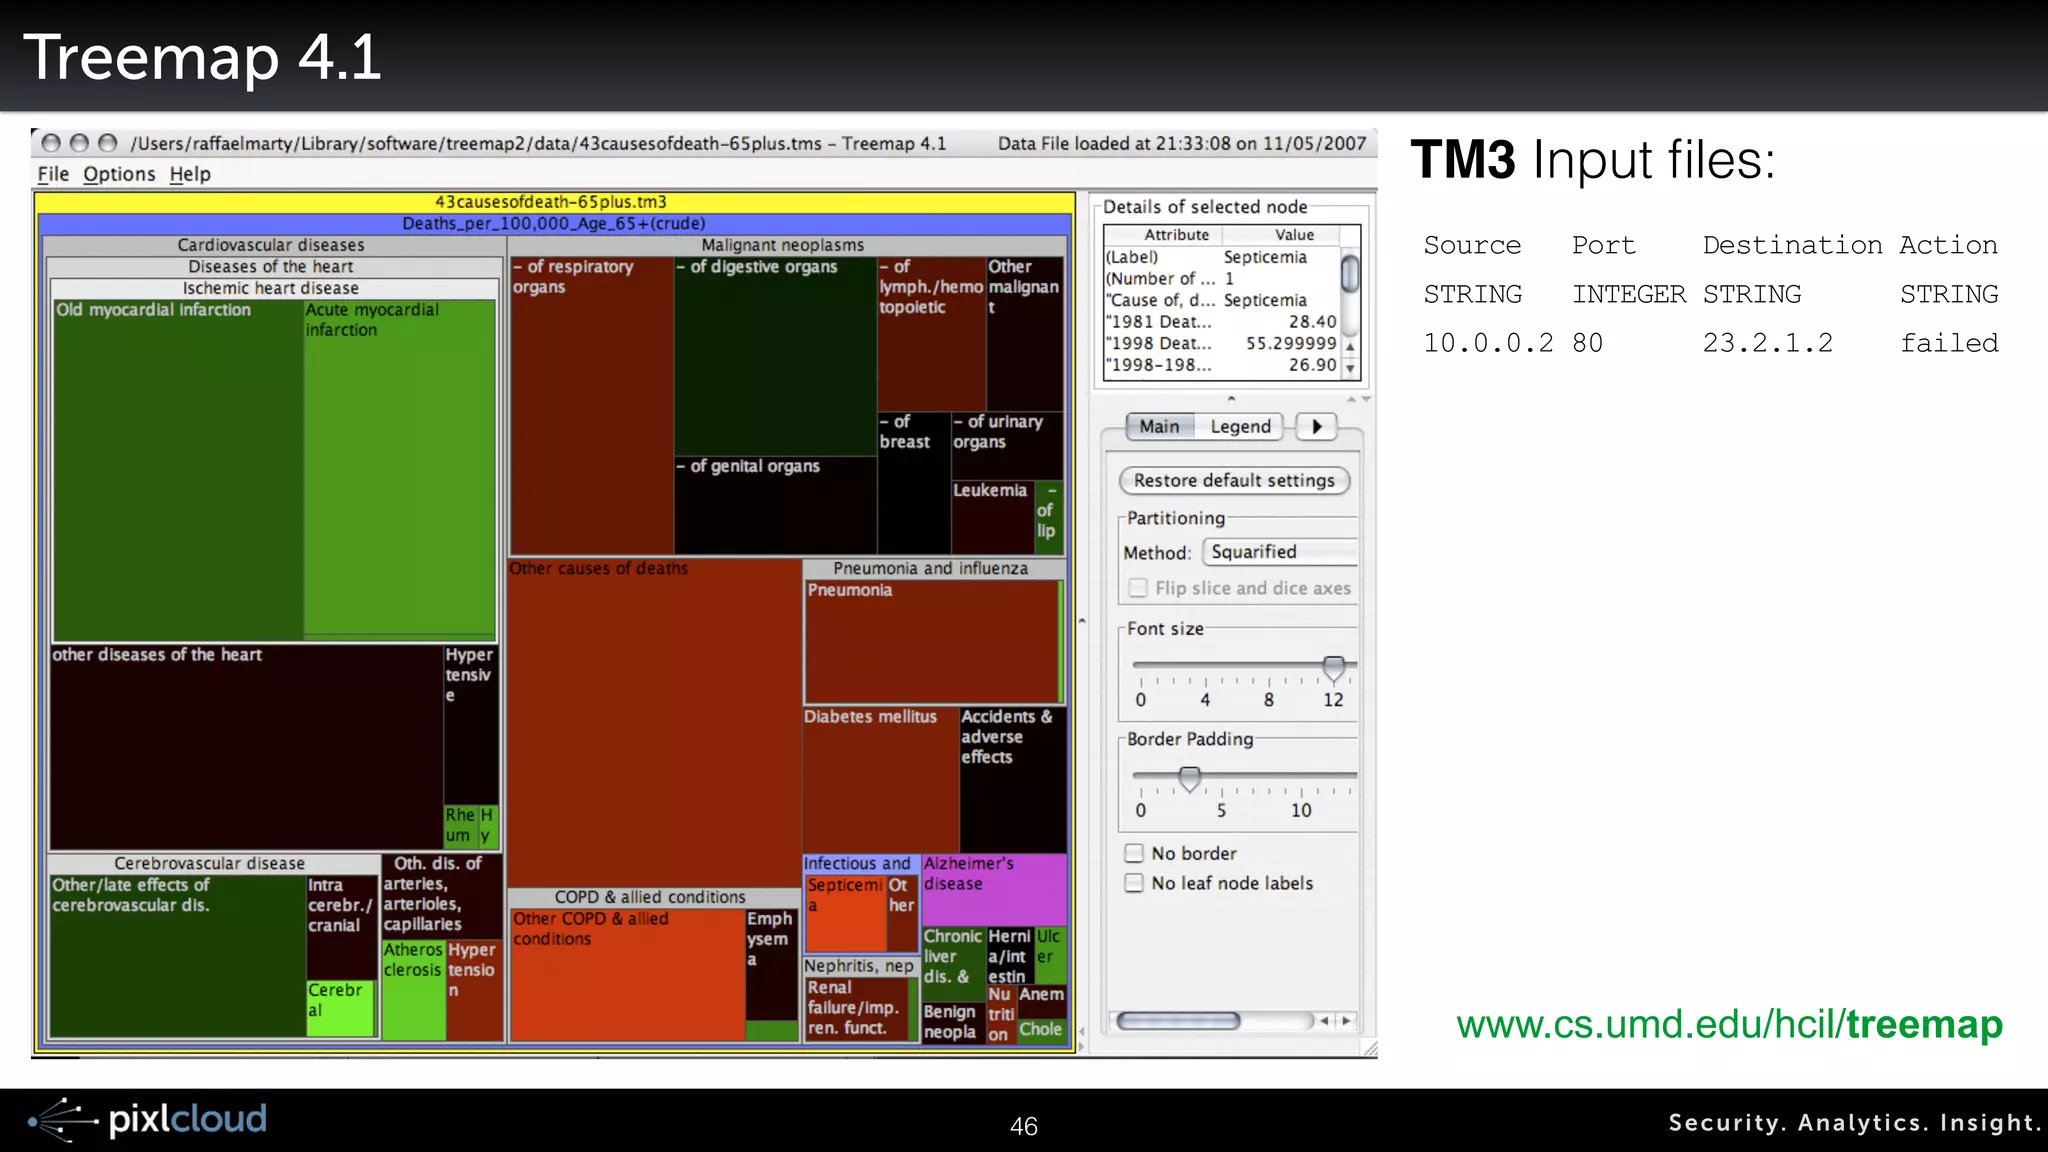Open the www.cs.umd.edu/hcil/treemap link
The height and width of the screenshot is (1152, 2048).
[1729, 1025]
